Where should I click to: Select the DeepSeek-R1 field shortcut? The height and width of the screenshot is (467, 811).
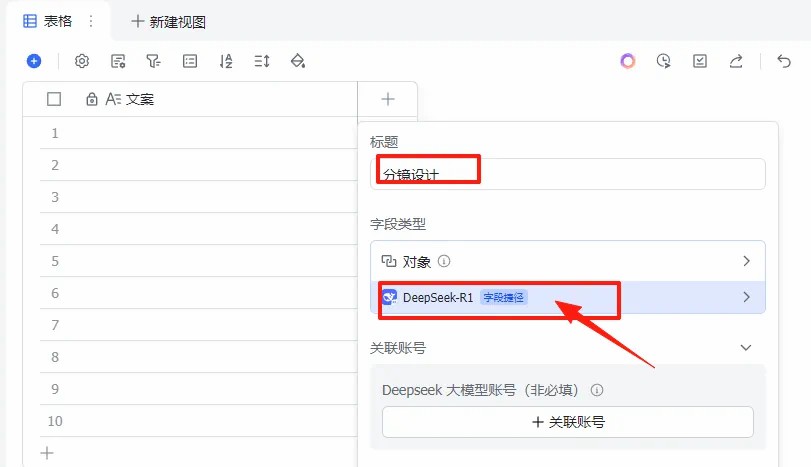567,297
